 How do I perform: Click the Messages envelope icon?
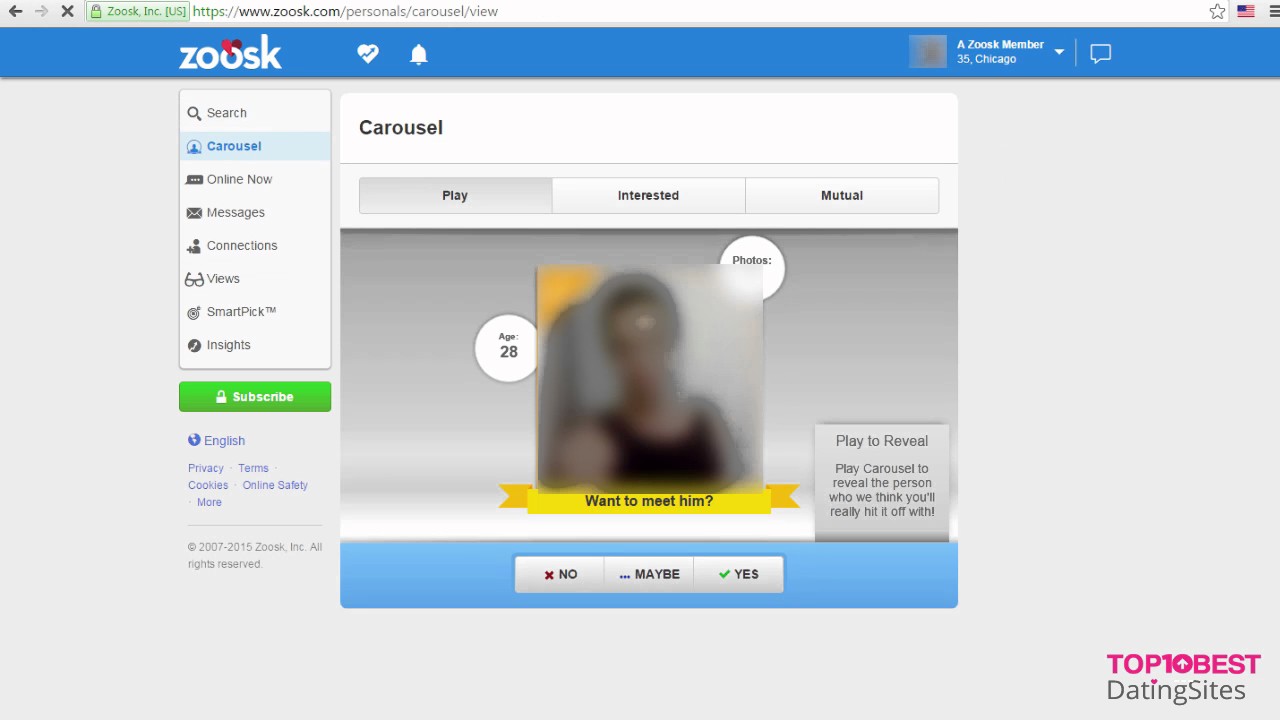[194, 212]
